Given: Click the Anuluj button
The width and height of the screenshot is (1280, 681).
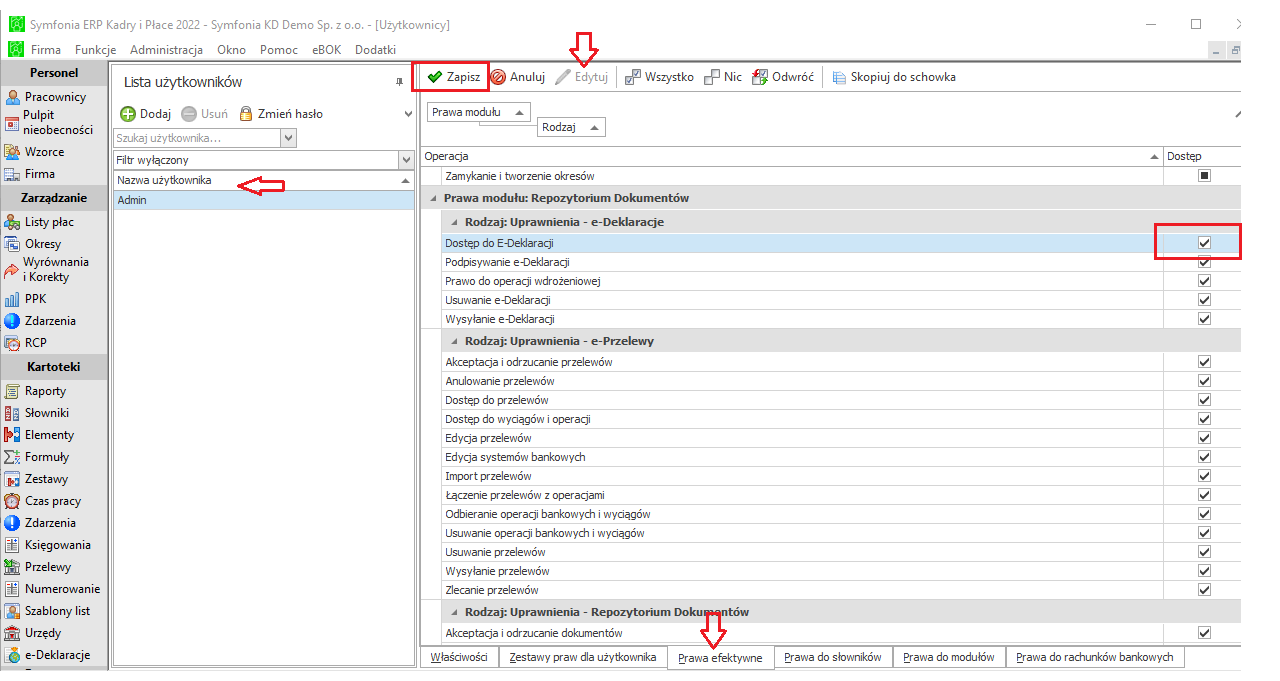Looking at the screenshot, I should [517, 77].
